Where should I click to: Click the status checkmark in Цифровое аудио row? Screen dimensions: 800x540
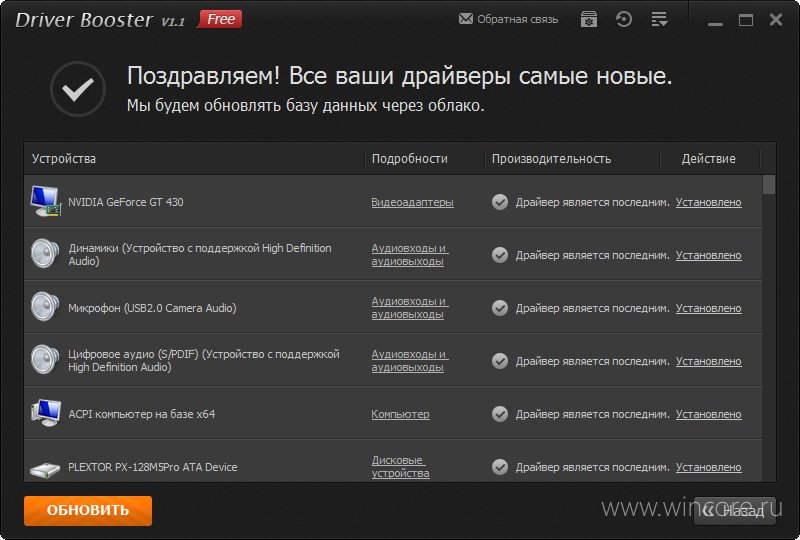pyautogui.click(x=500, y=361)
